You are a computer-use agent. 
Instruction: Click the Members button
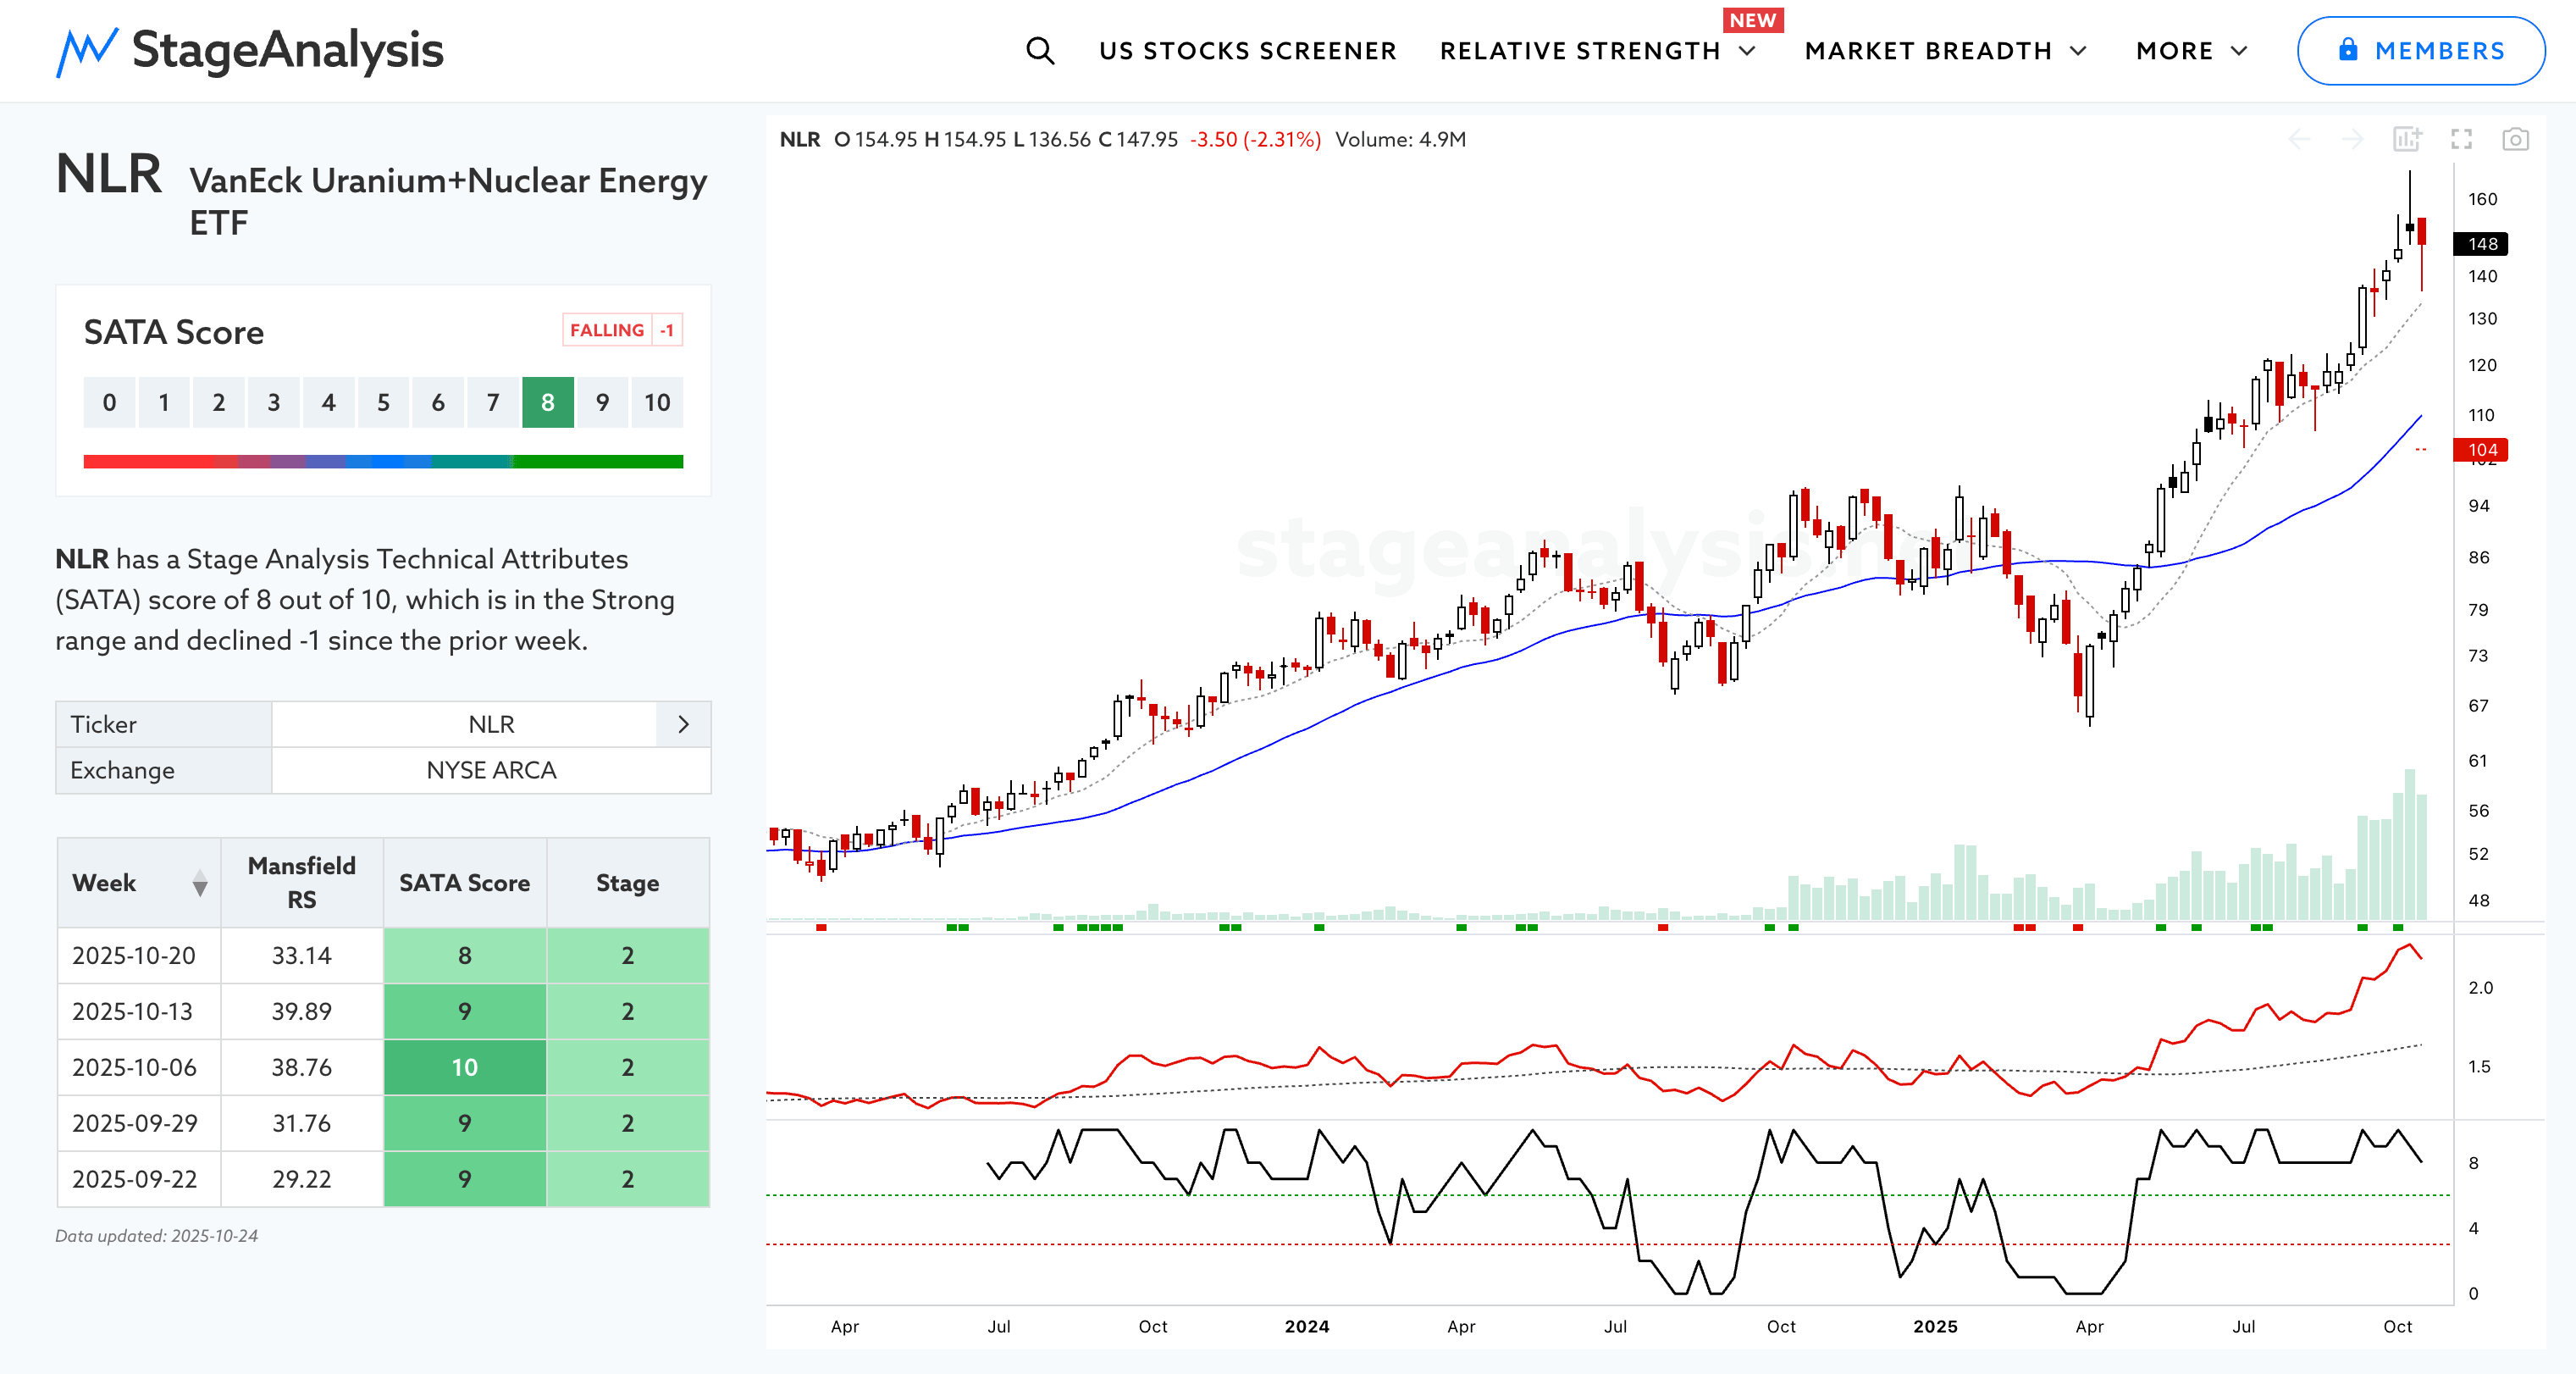point(2420,51)
